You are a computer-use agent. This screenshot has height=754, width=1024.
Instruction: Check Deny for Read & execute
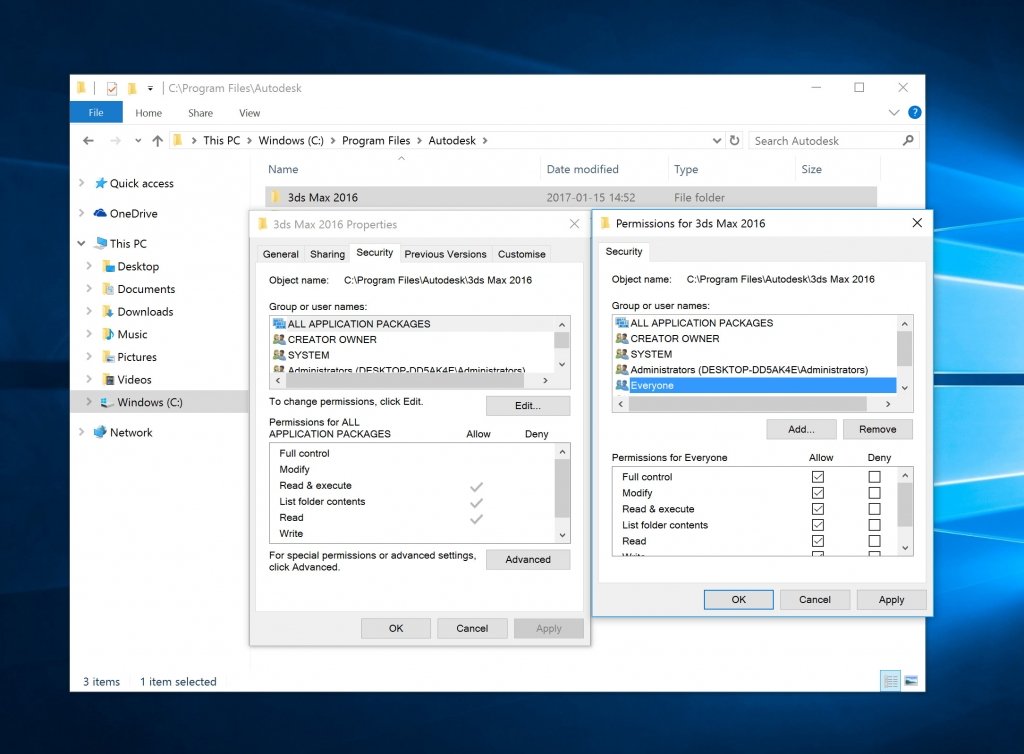(874, 509)
